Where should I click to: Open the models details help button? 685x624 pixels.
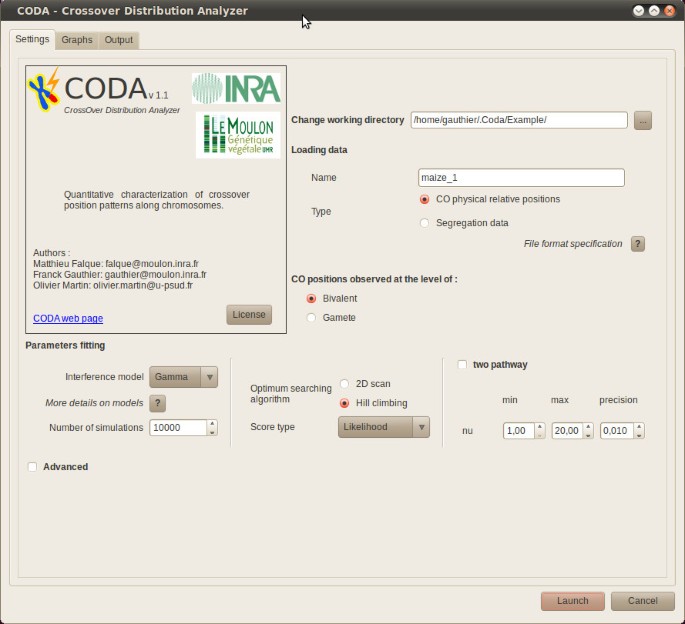click(157, 403)
